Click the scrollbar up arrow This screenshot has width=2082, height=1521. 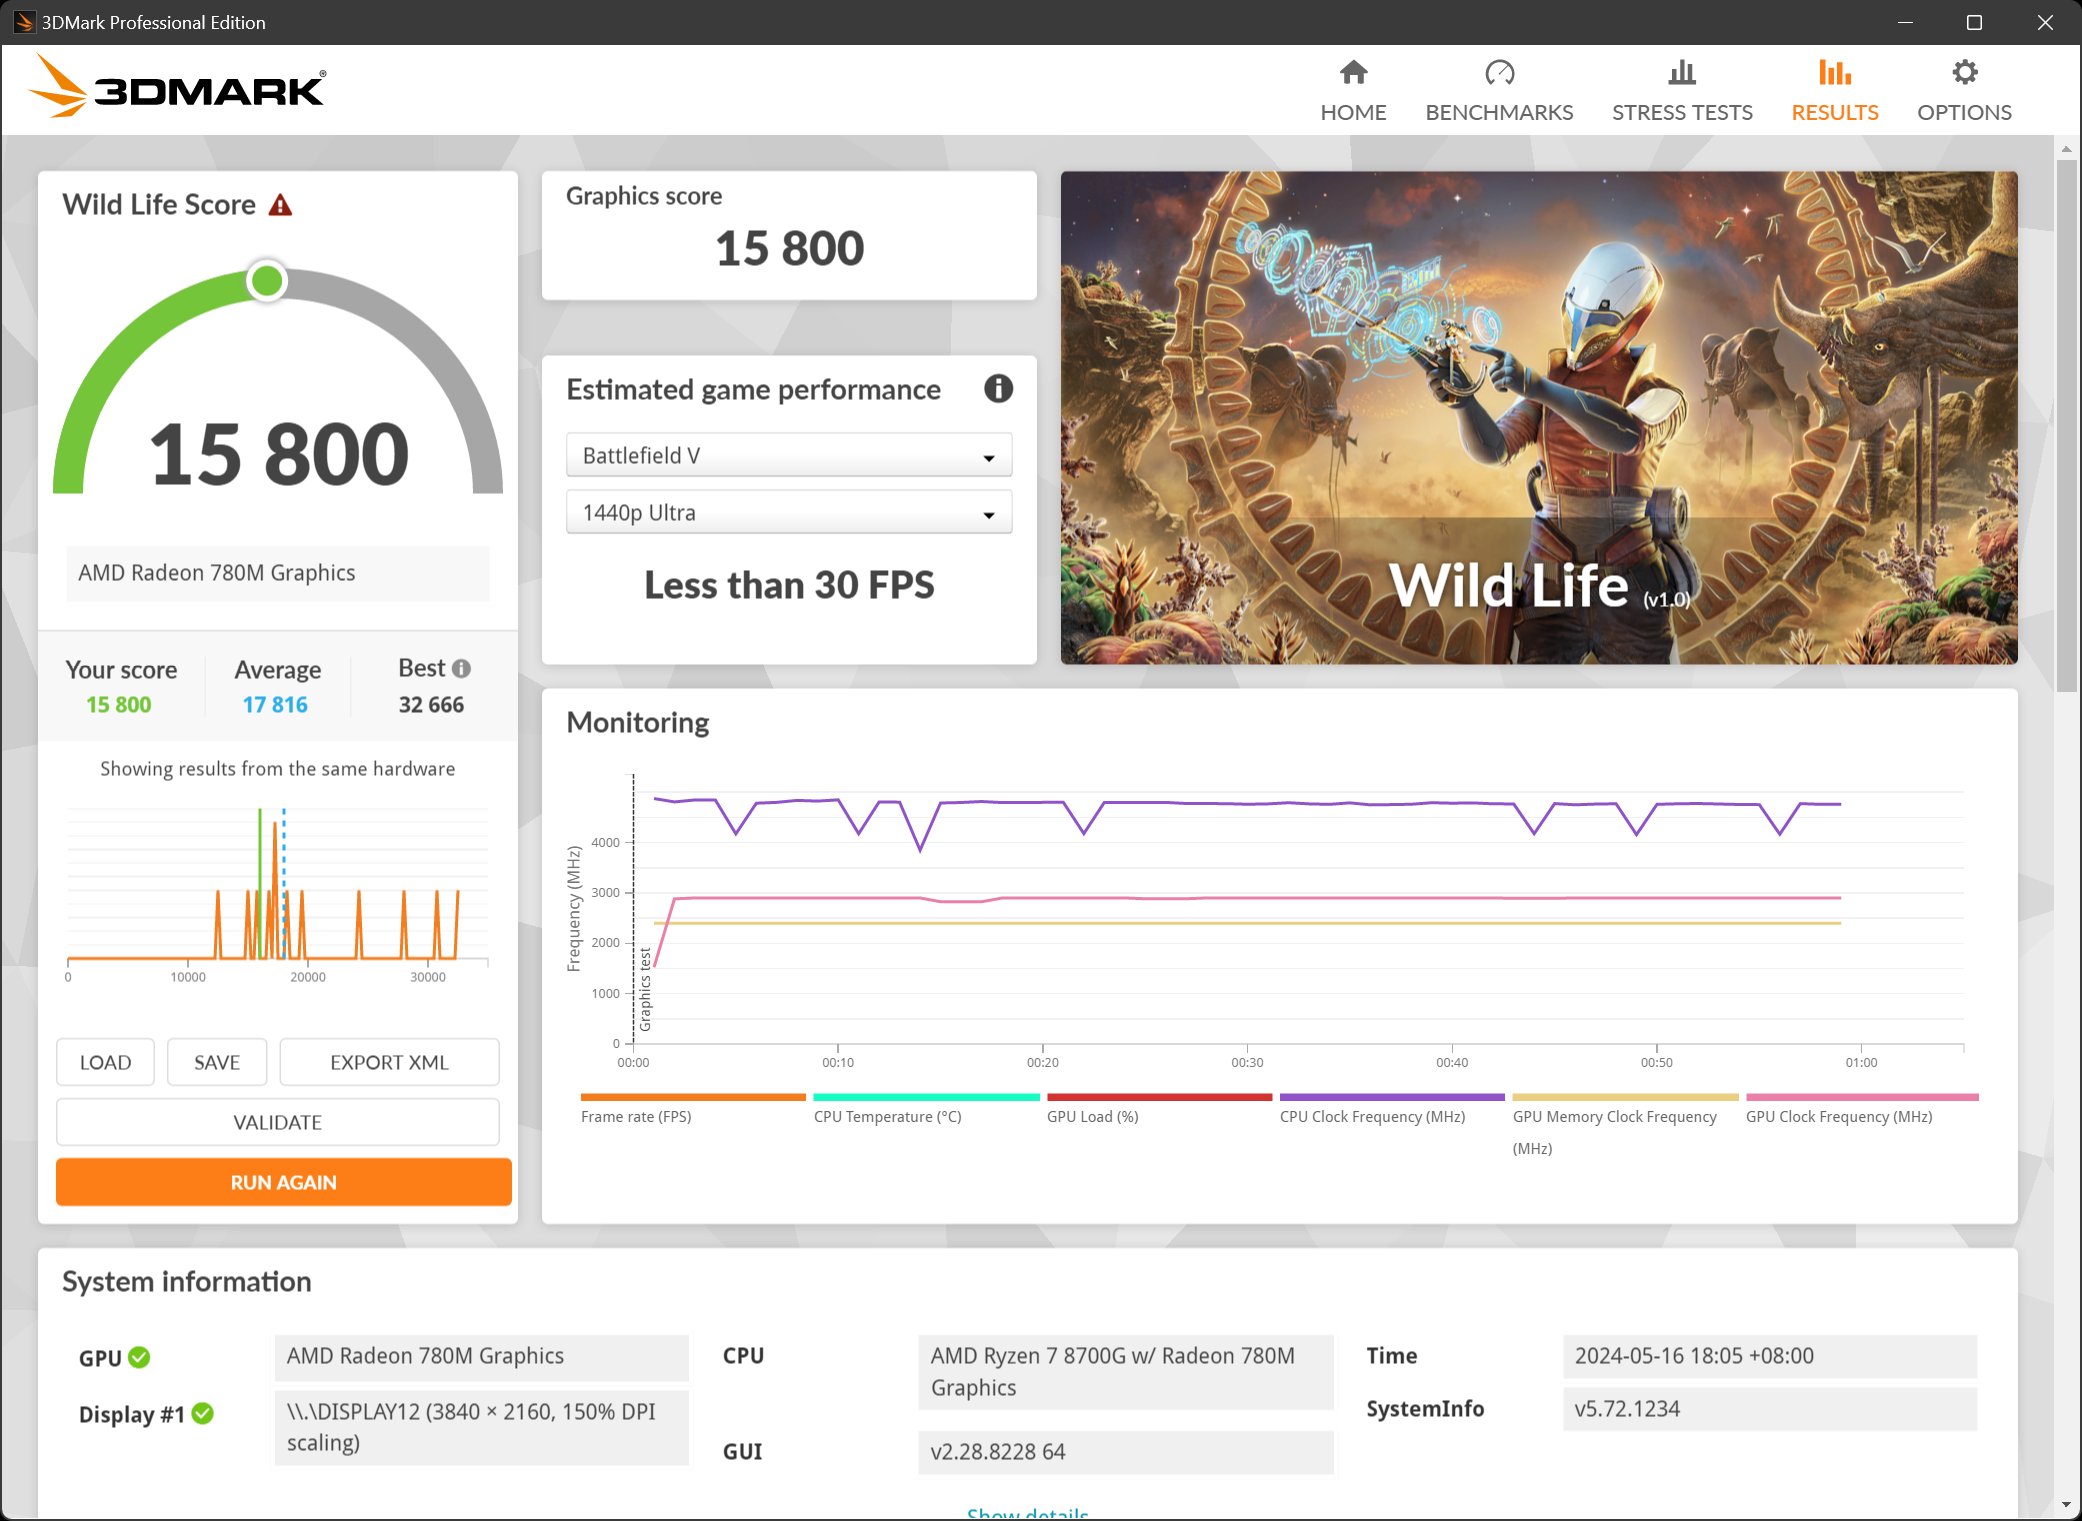pyautogui.click(x=2066, y=148)
